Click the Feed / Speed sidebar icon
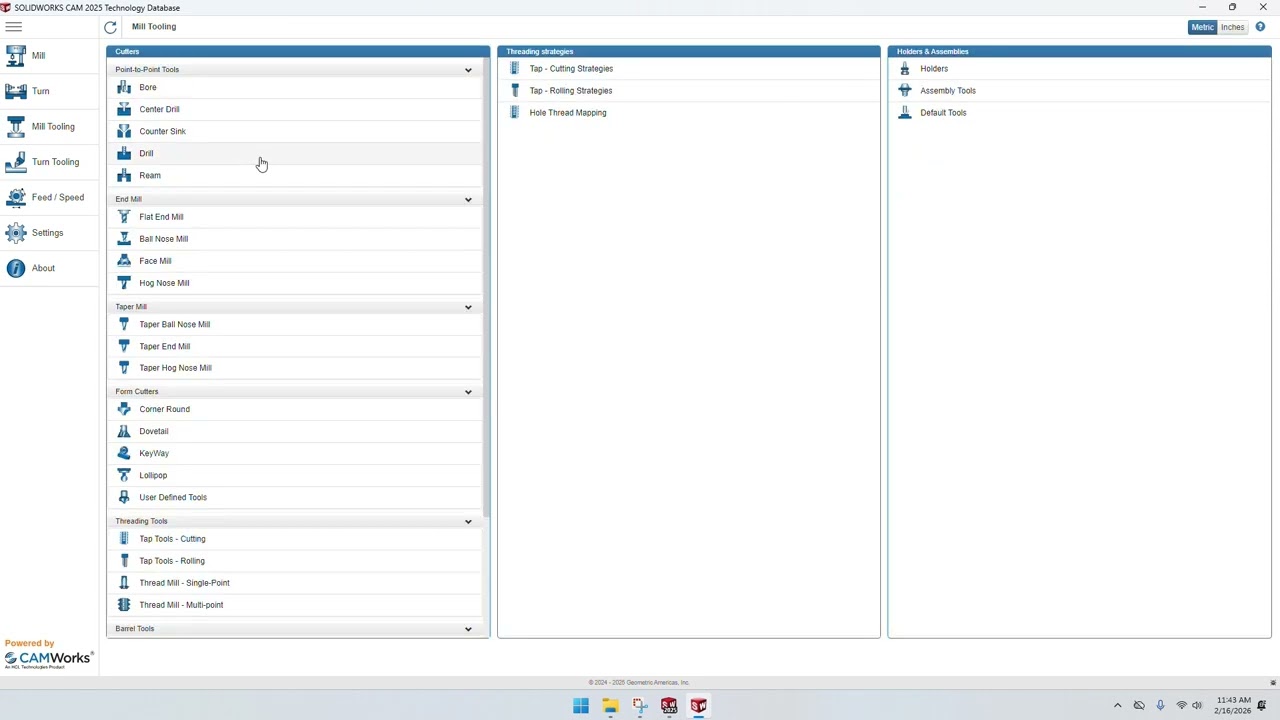The width and height of the screenshot is (1280, 720). [15, 198]
